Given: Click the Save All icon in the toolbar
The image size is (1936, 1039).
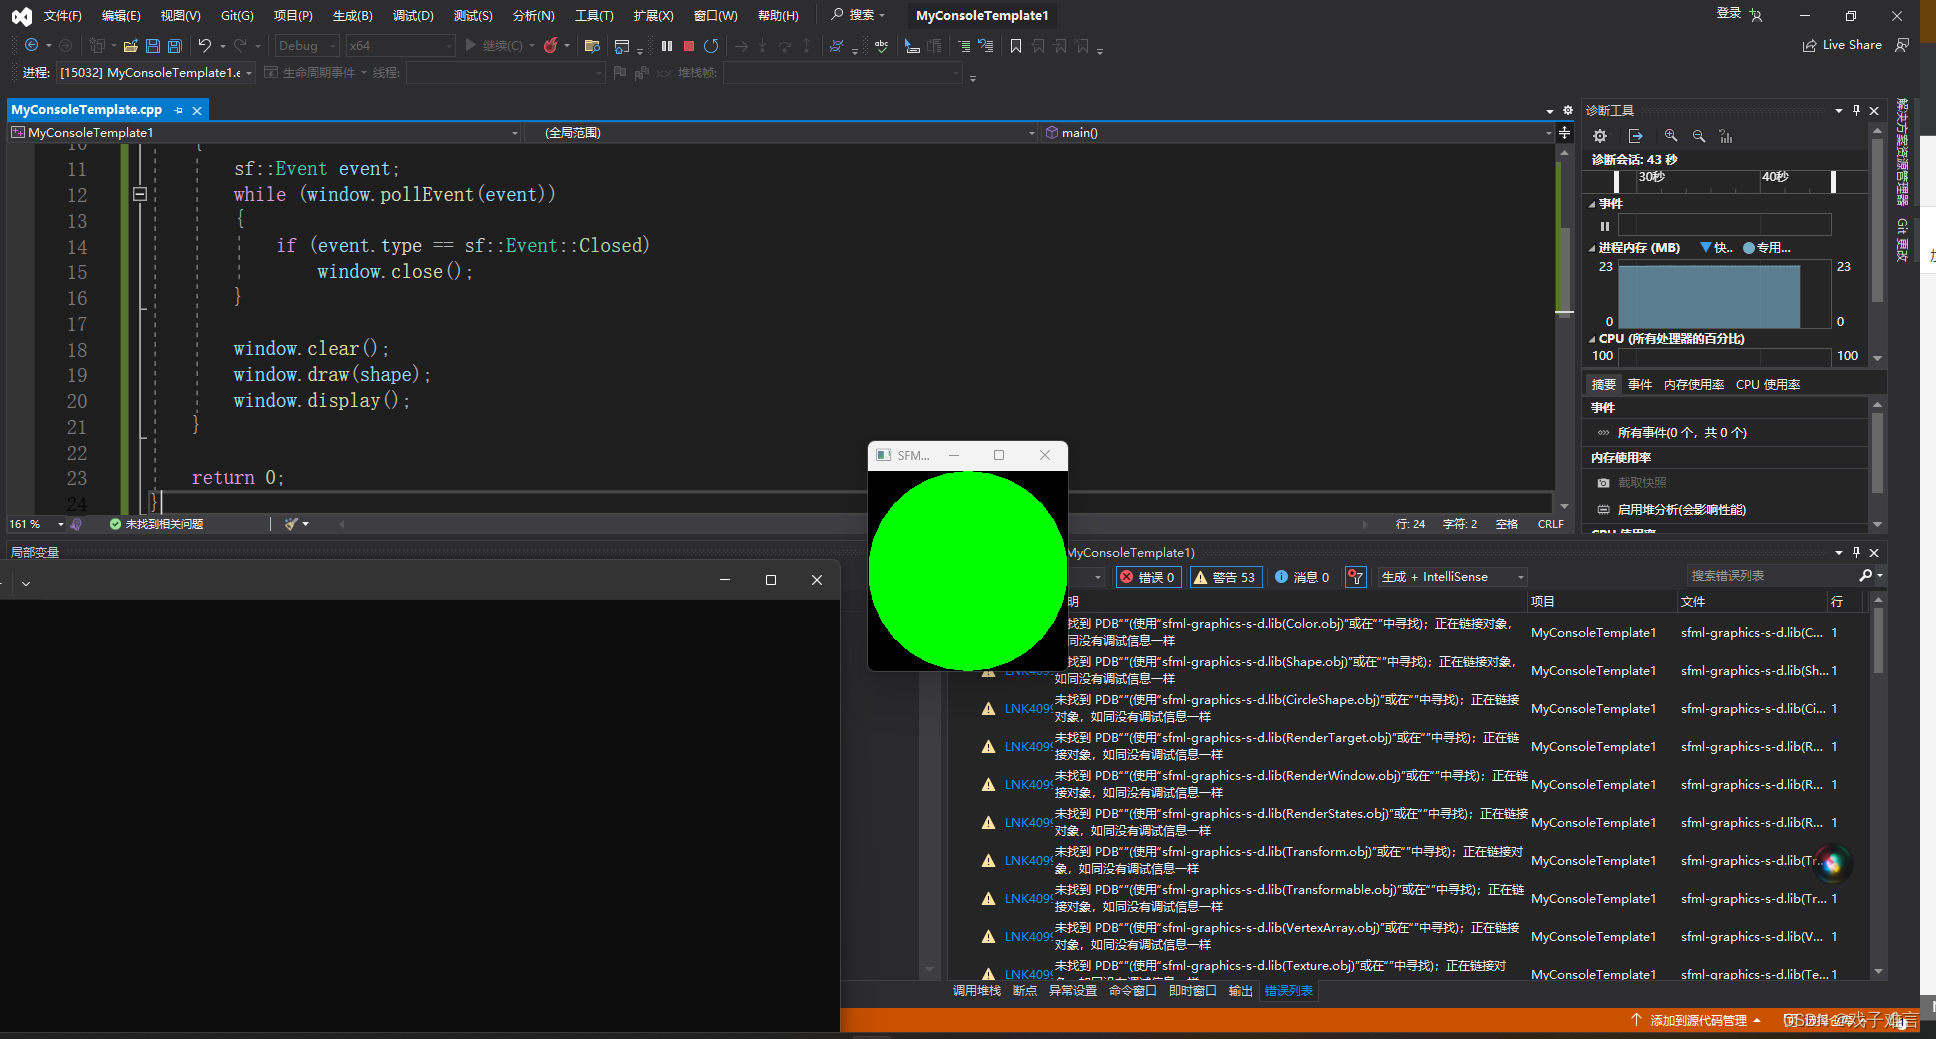Looking at the screenshot, I should 173,45.
